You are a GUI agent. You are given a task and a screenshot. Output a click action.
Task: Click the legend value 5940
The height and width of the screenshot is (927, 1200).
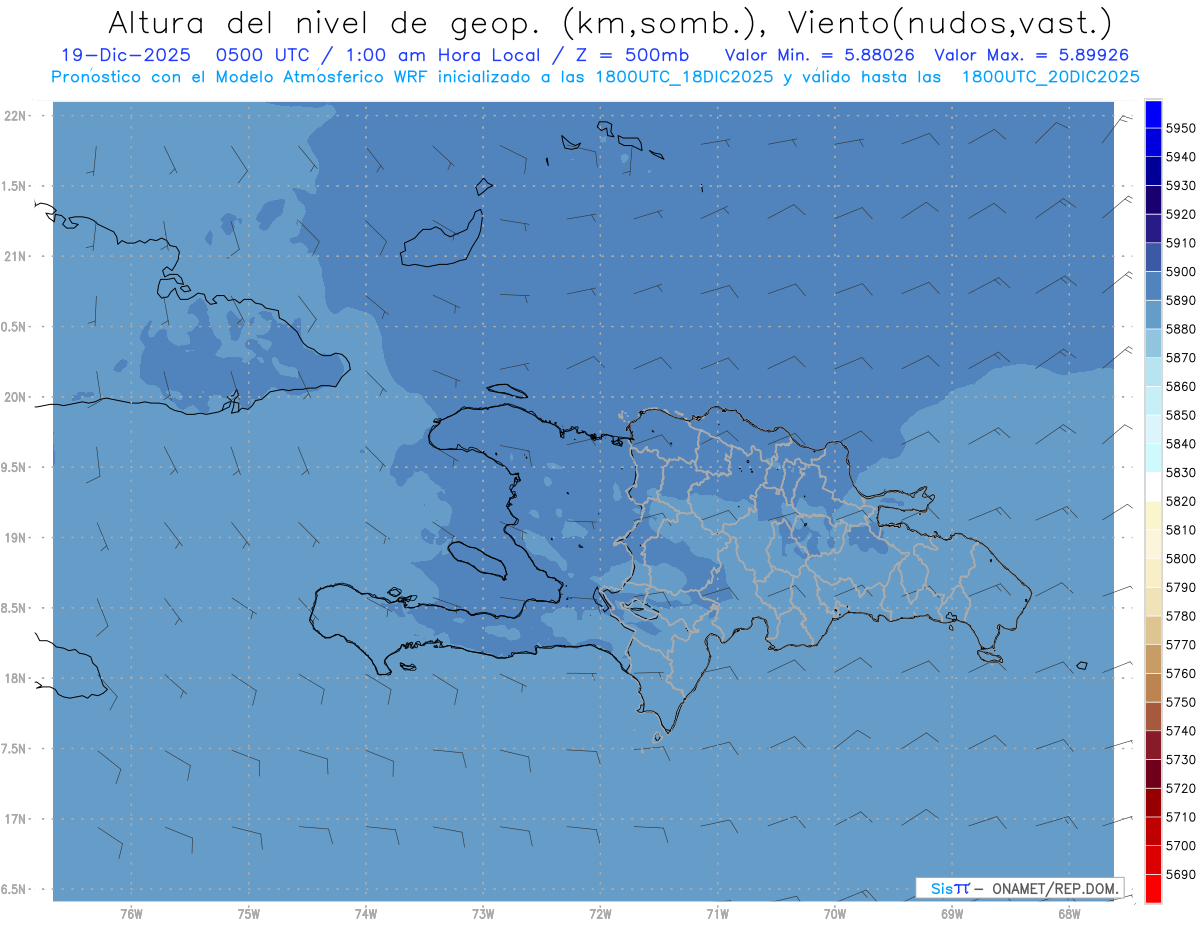[1181, 157]
